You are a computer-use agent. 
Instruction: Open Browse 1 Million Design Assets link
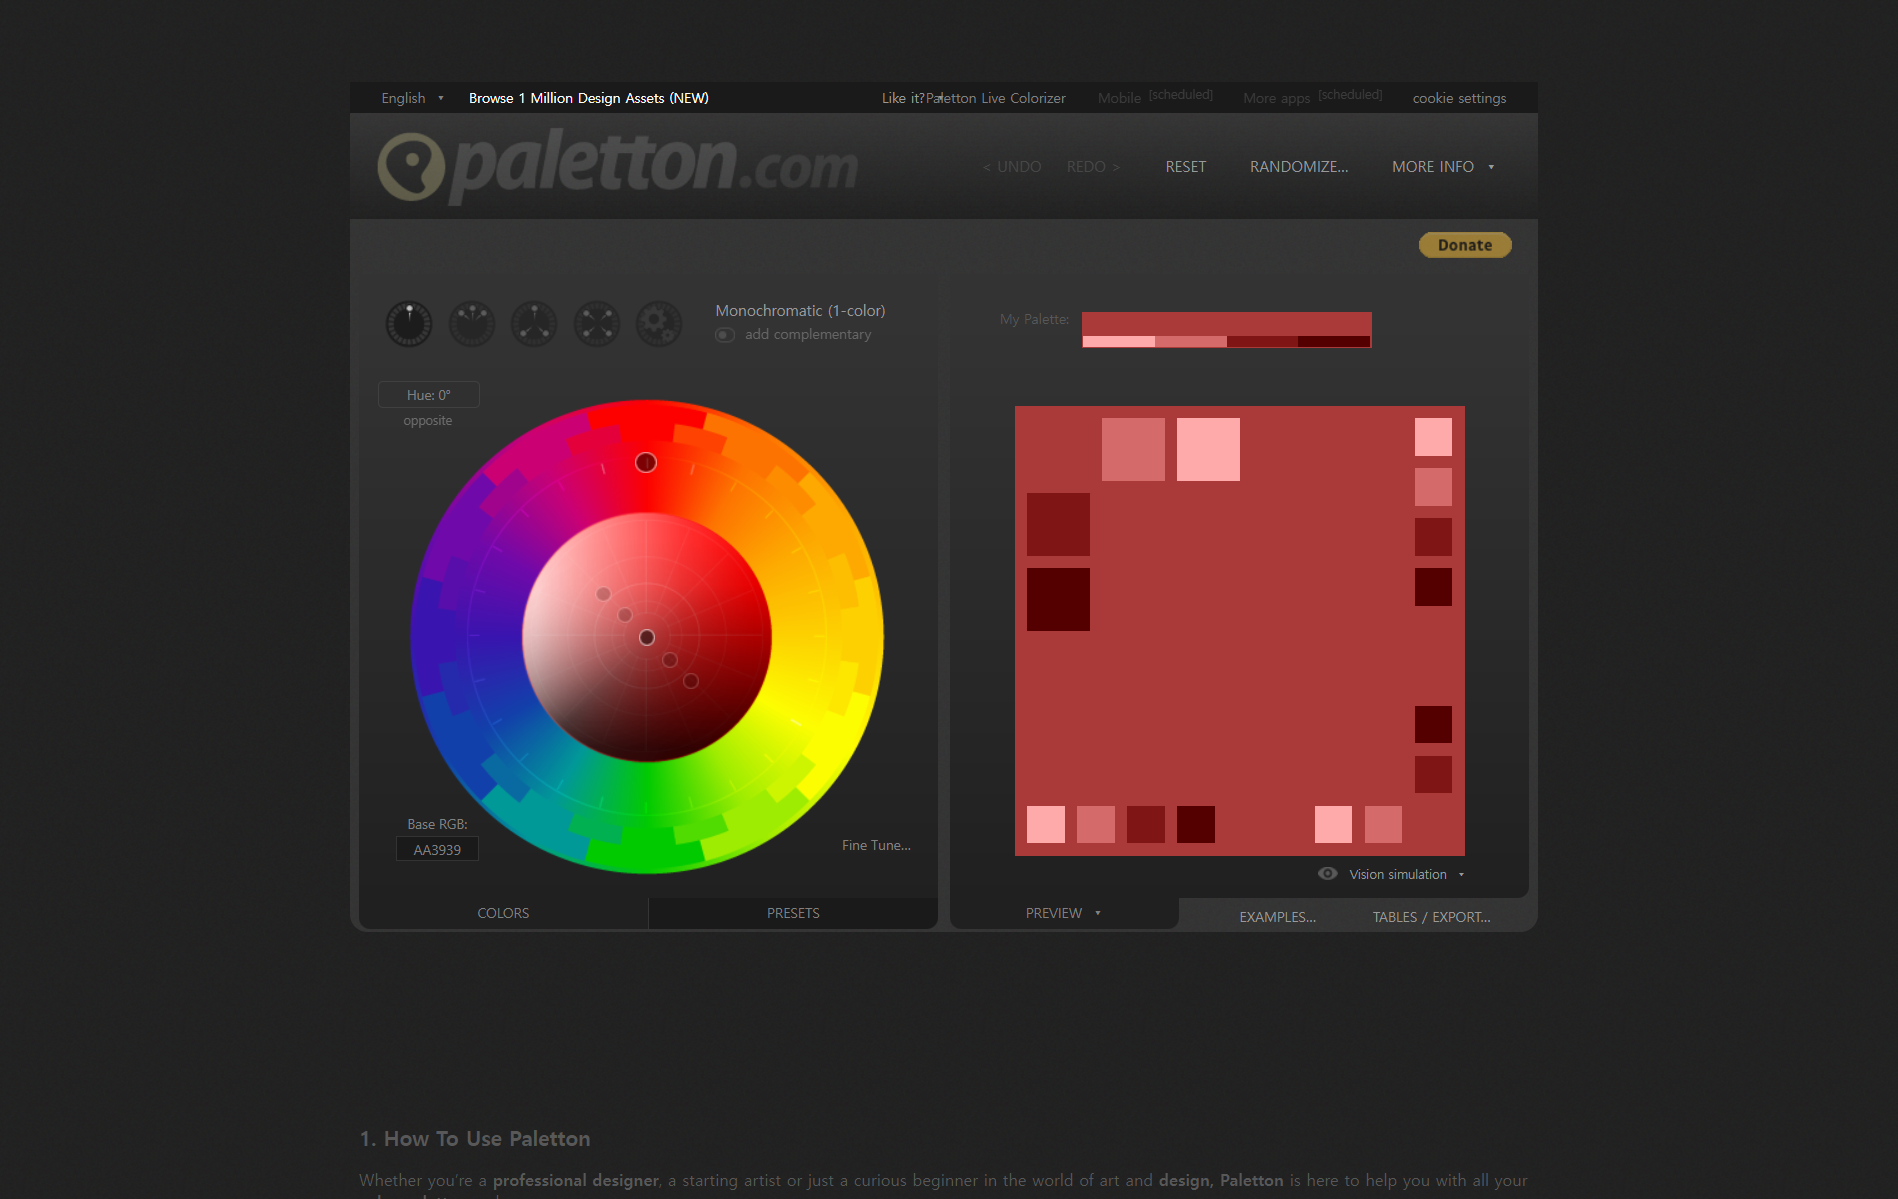point(589,98)
